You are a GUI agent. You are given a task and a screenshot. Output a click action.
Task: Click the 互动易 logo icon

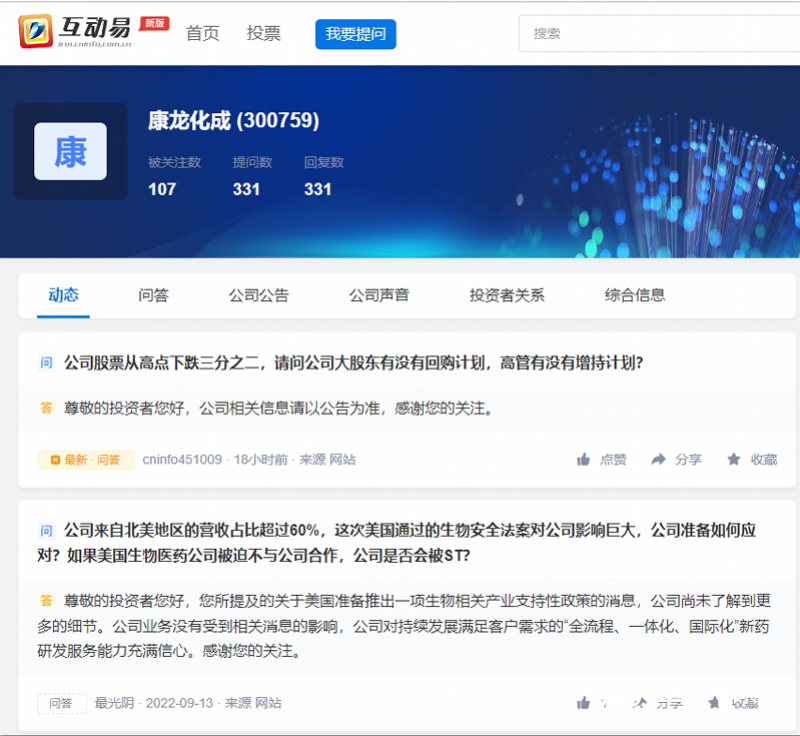35,32
